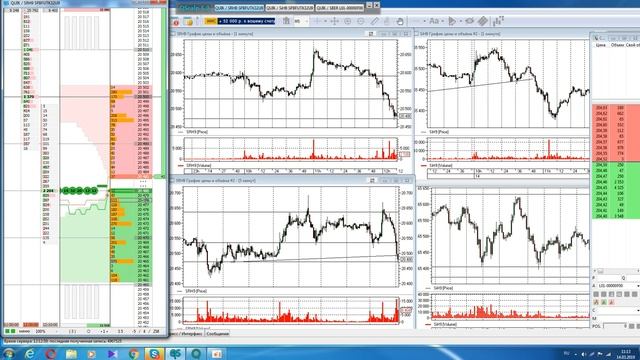Image resolution: width=640 pixels, height=360 pixels.
Task: Toggle checkbox of SRH9 5-minute chart title
Action: click(x=173, y=180)
